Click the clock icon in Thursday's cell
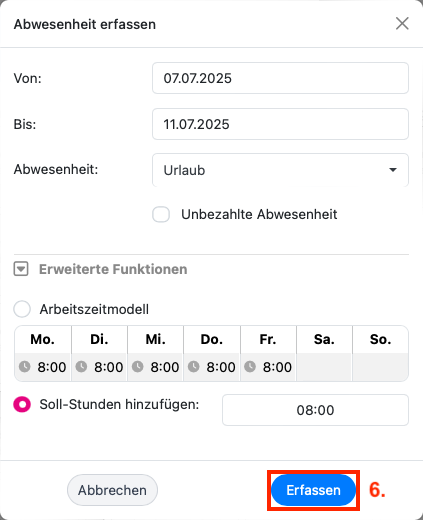 [194, 367]
